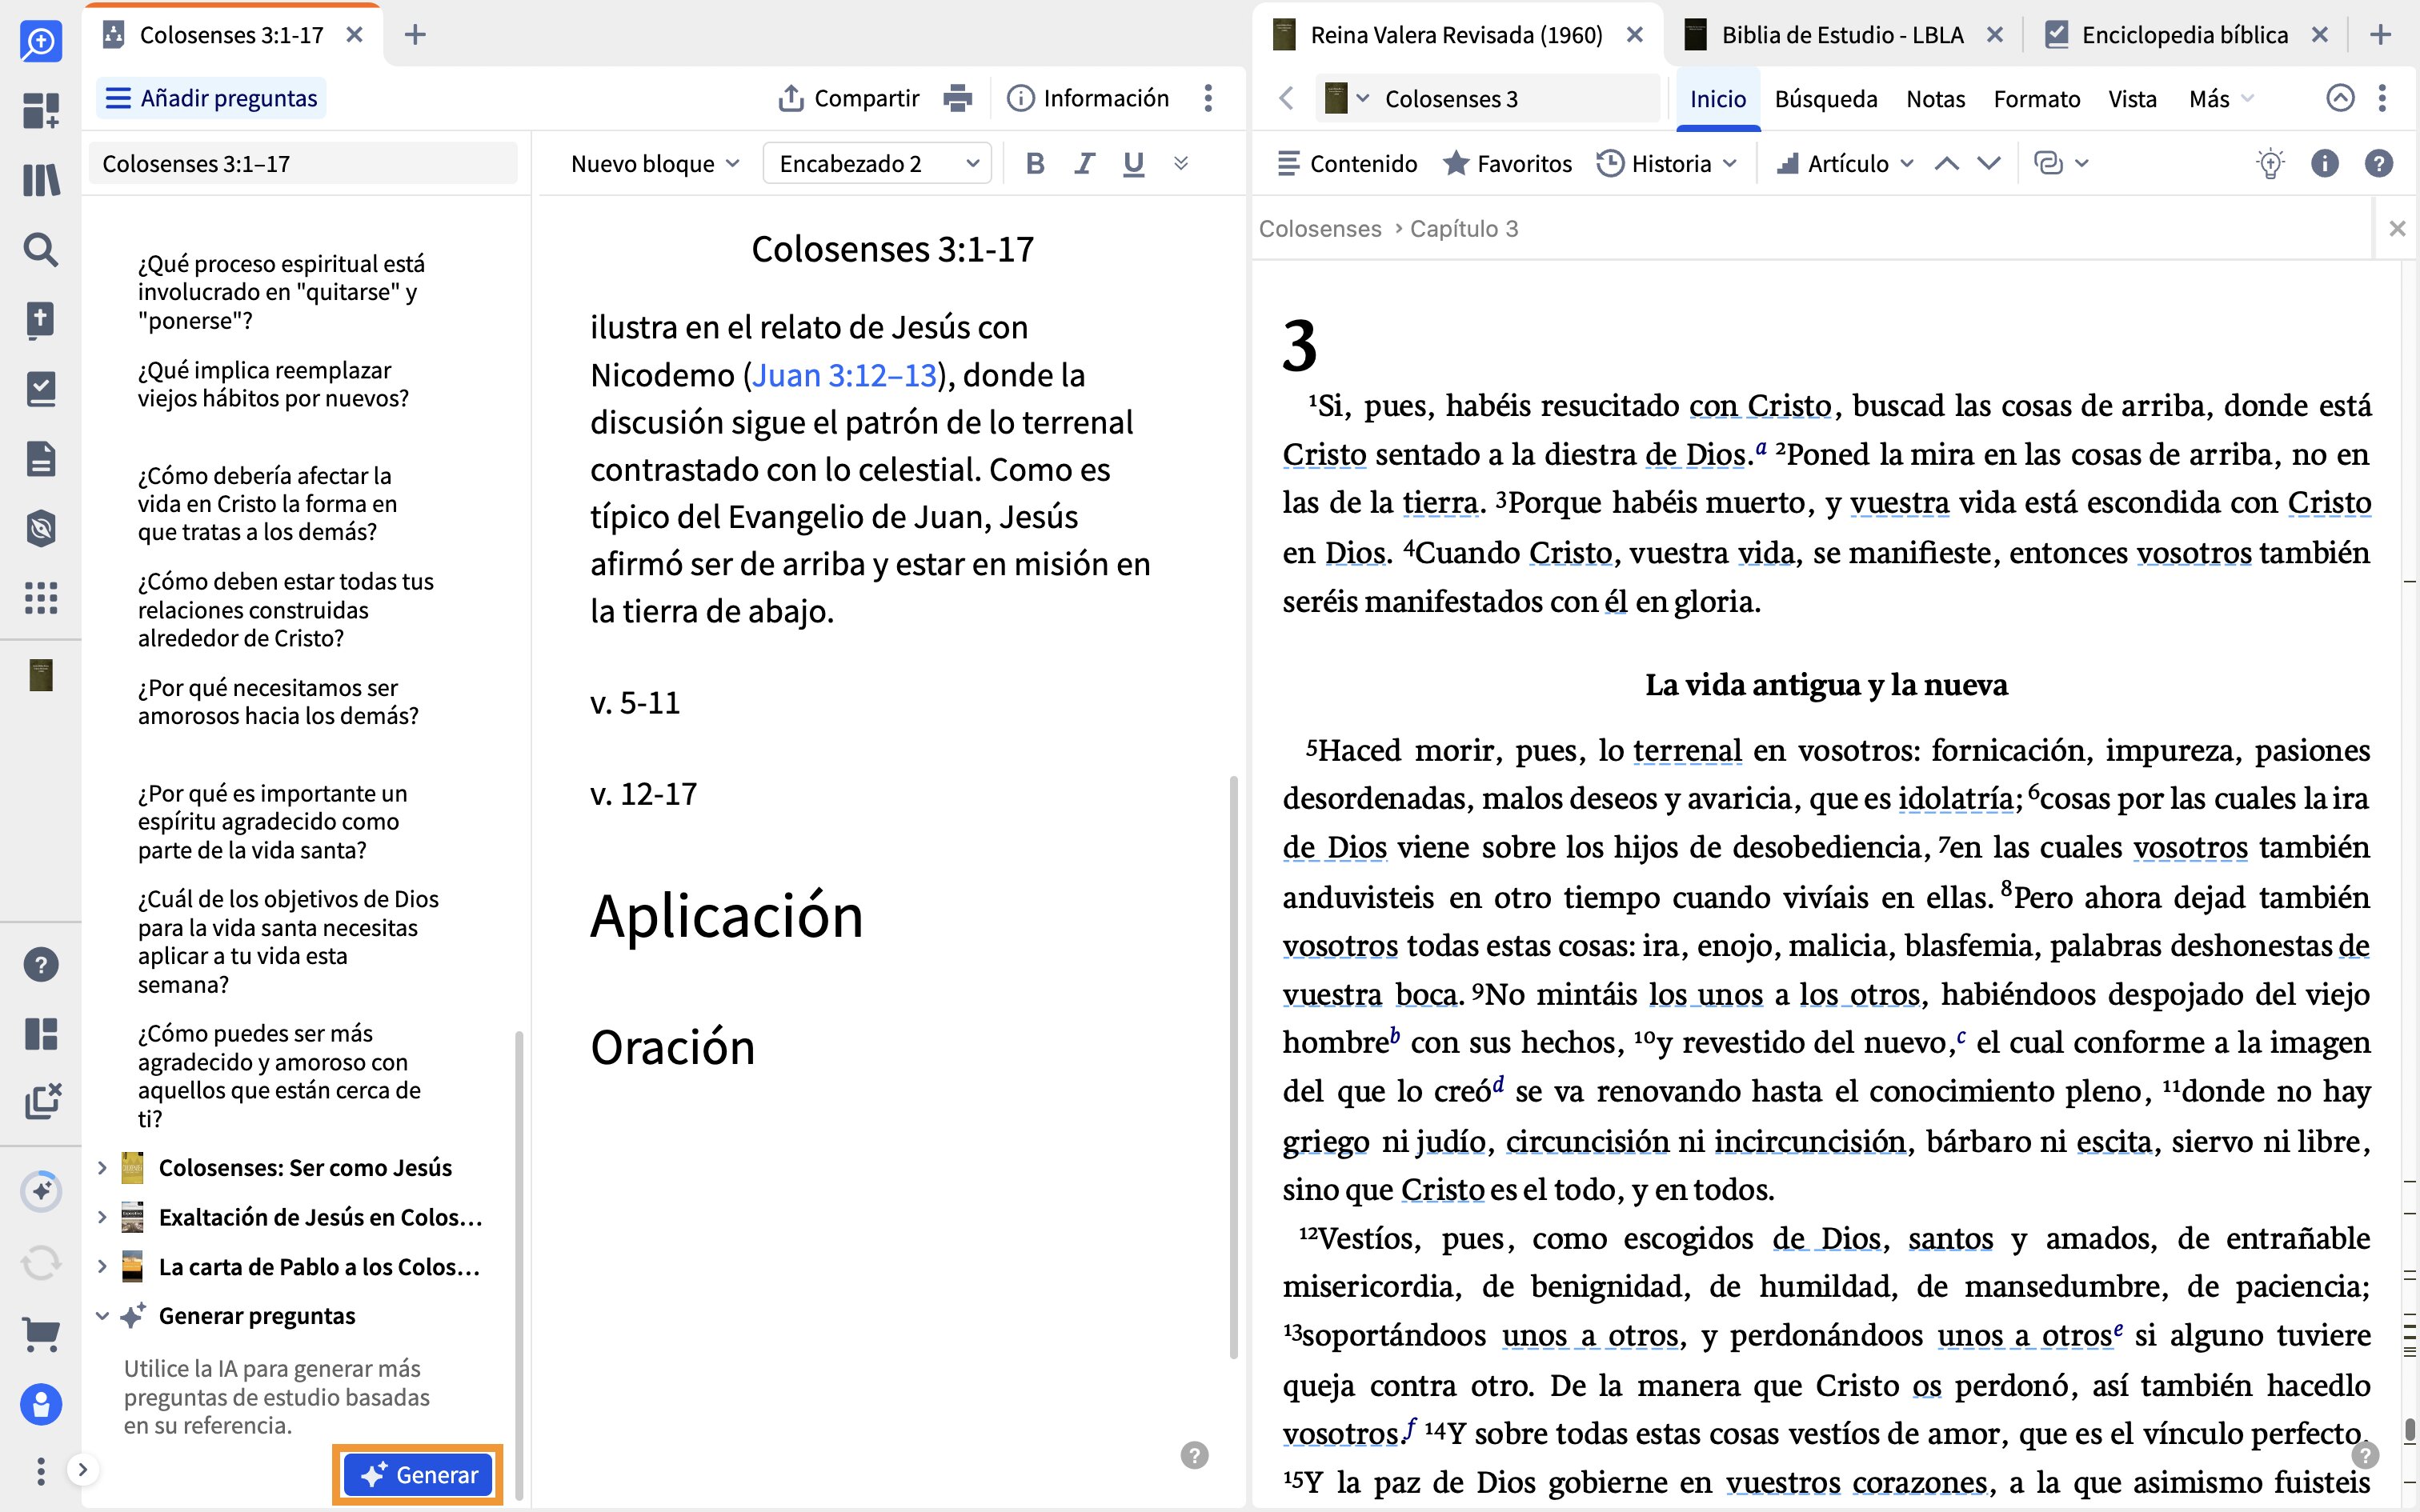Click the Información button
2420x1512 pixels.
[1088, 98]
